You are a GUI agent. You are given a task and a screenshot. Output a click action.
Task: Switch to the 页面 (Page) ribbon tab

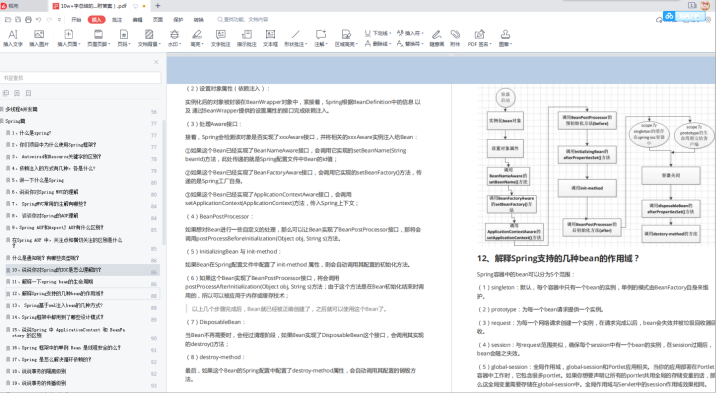click(x=158, y=20)
